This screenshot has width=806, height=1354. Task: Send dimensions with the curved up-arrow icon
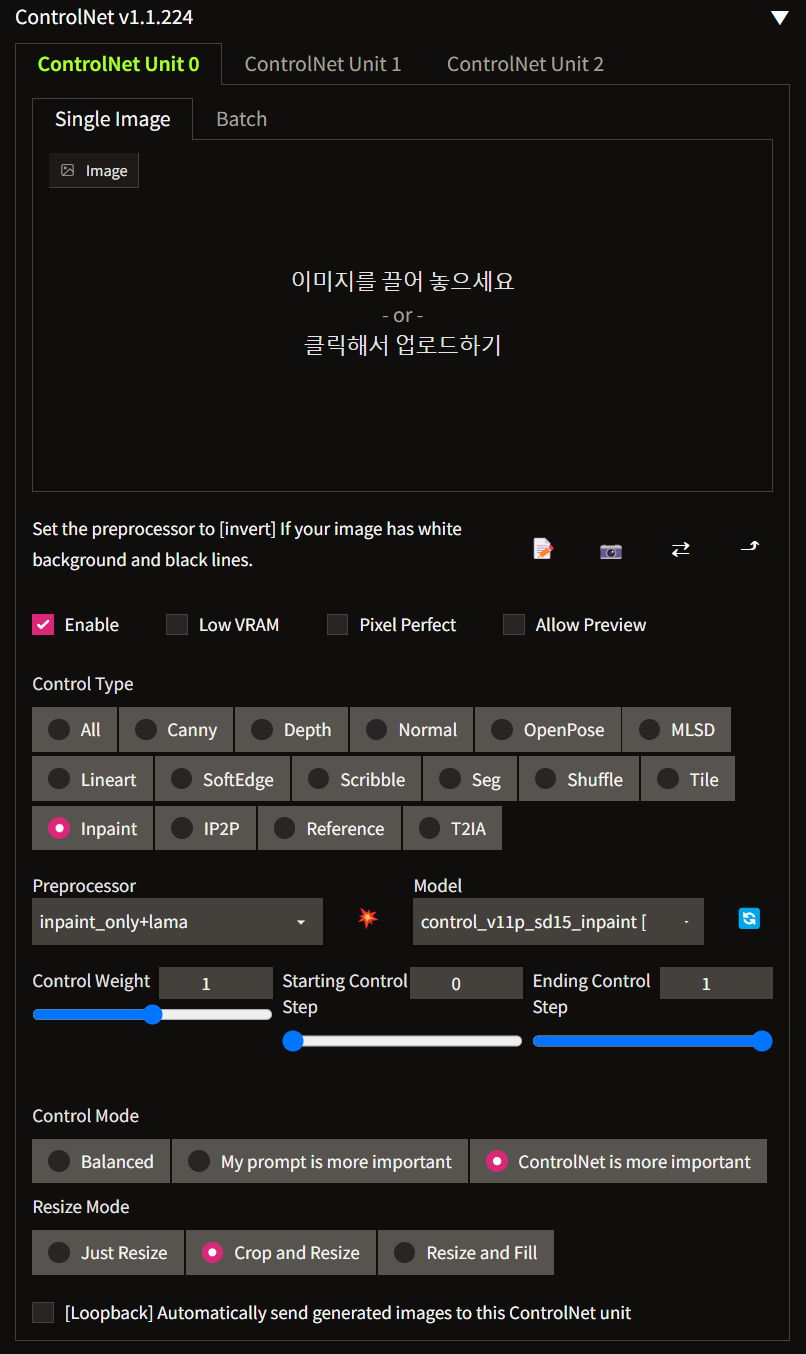click(x=749, y=546)
